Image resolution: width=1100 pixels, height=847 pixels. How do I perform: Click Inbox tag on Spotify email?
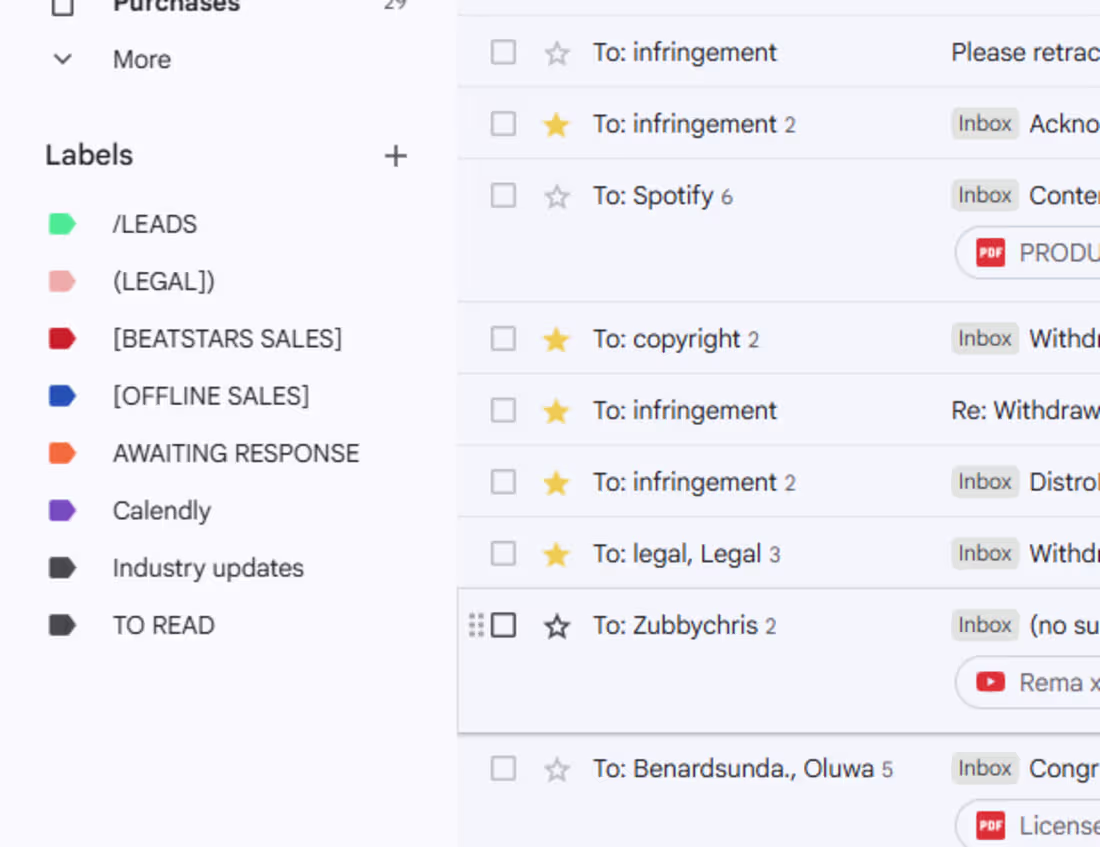(x=985, y=195)
